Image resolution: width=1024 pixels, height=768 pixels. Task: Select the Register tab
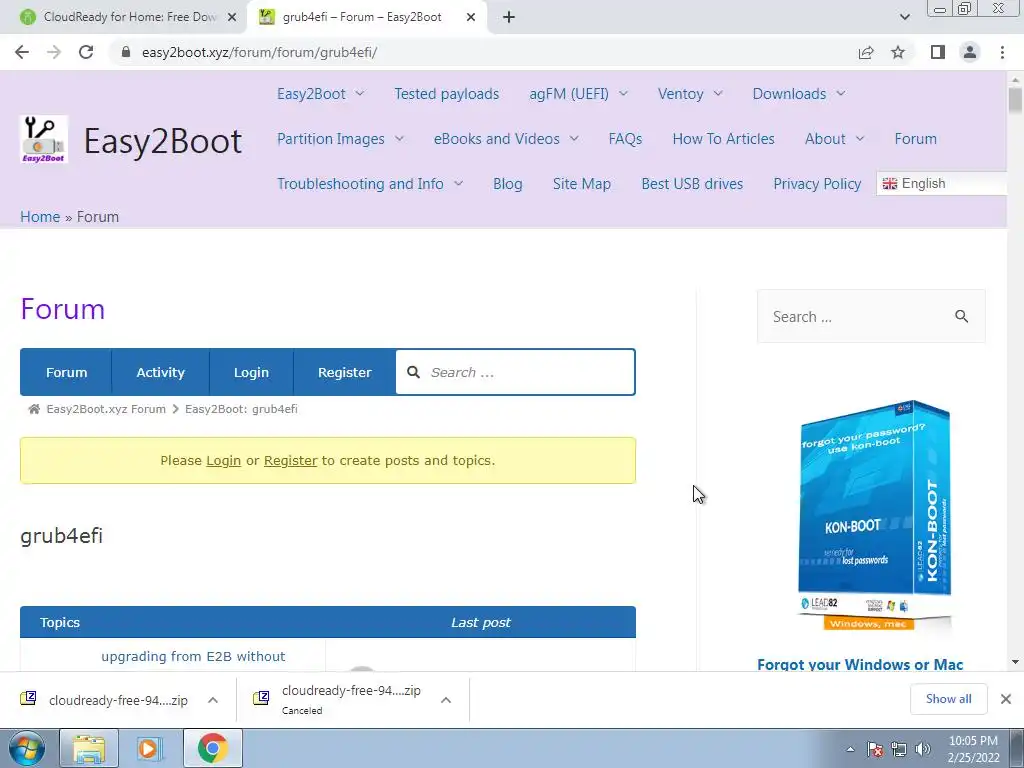pyautogui.click(x=345, y=372)
